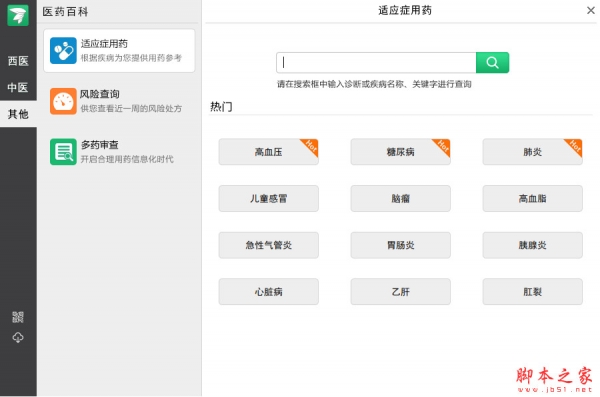Click the cloud download icon in sidebar

(x=18, y=338)
